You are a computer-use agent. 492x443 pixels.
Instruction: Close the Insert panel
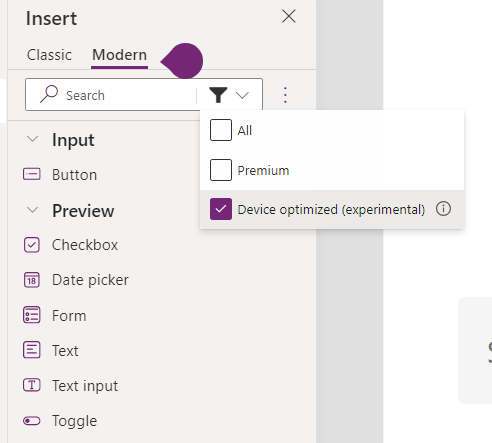(289, 16)
